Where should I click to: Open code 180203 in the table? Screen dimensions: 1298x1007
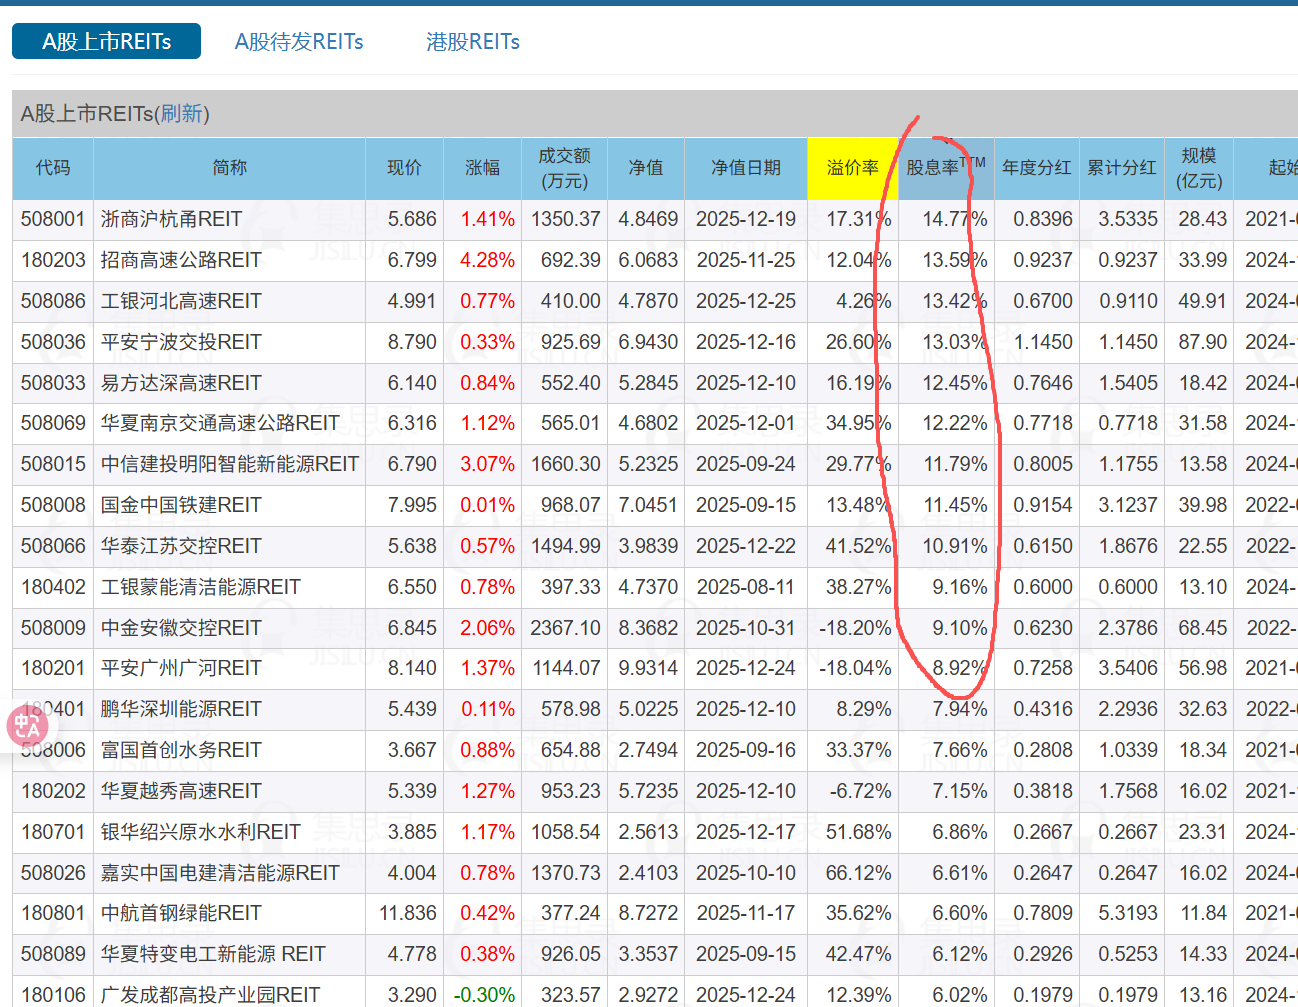(x=53, y=260)
